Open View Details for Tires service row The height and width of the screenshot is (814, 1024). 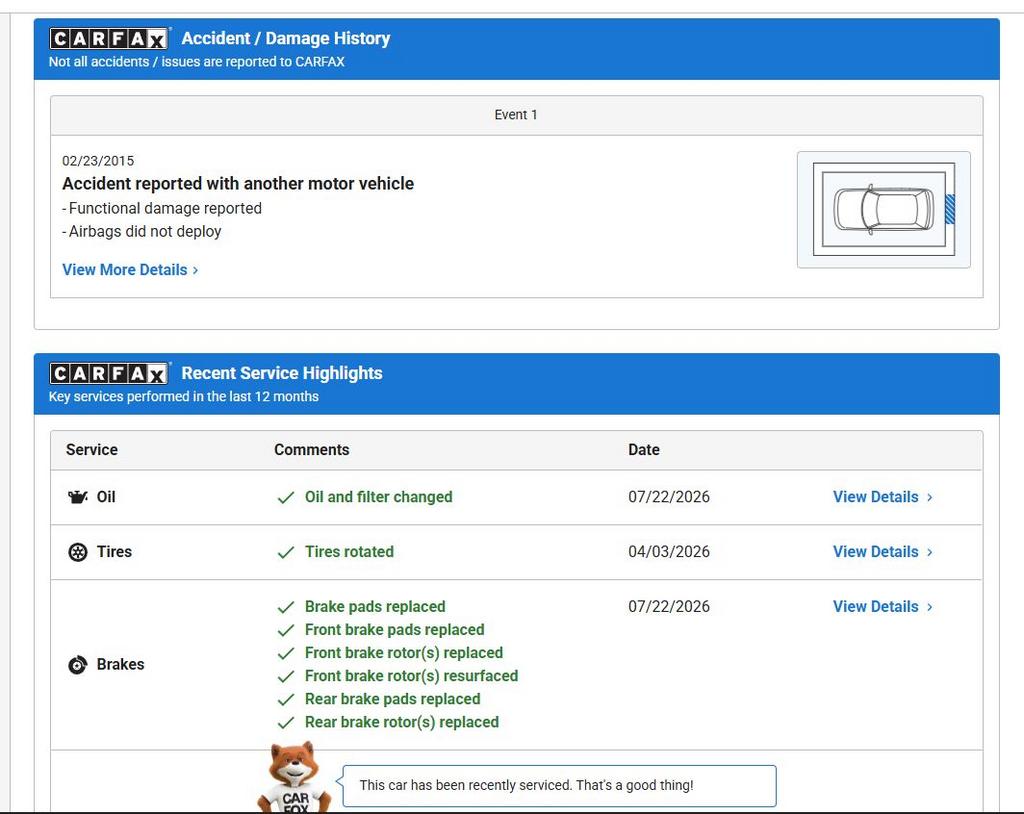click(x=882, y=552)
